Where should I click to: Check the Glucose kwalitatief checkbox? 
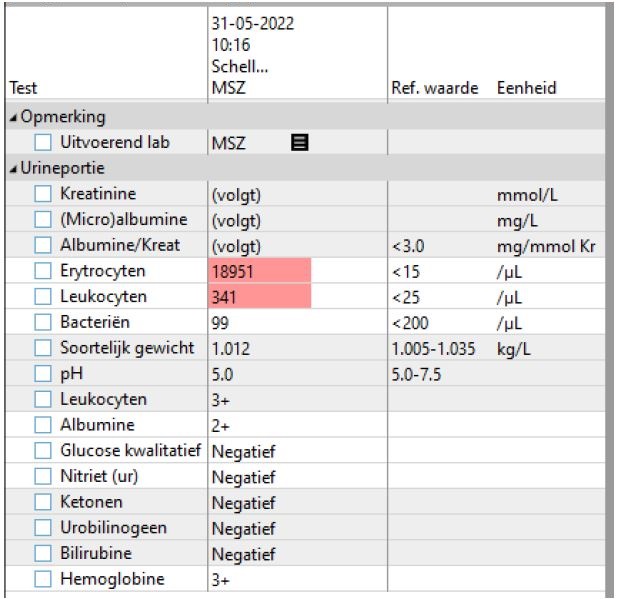(x=43, y=451)
